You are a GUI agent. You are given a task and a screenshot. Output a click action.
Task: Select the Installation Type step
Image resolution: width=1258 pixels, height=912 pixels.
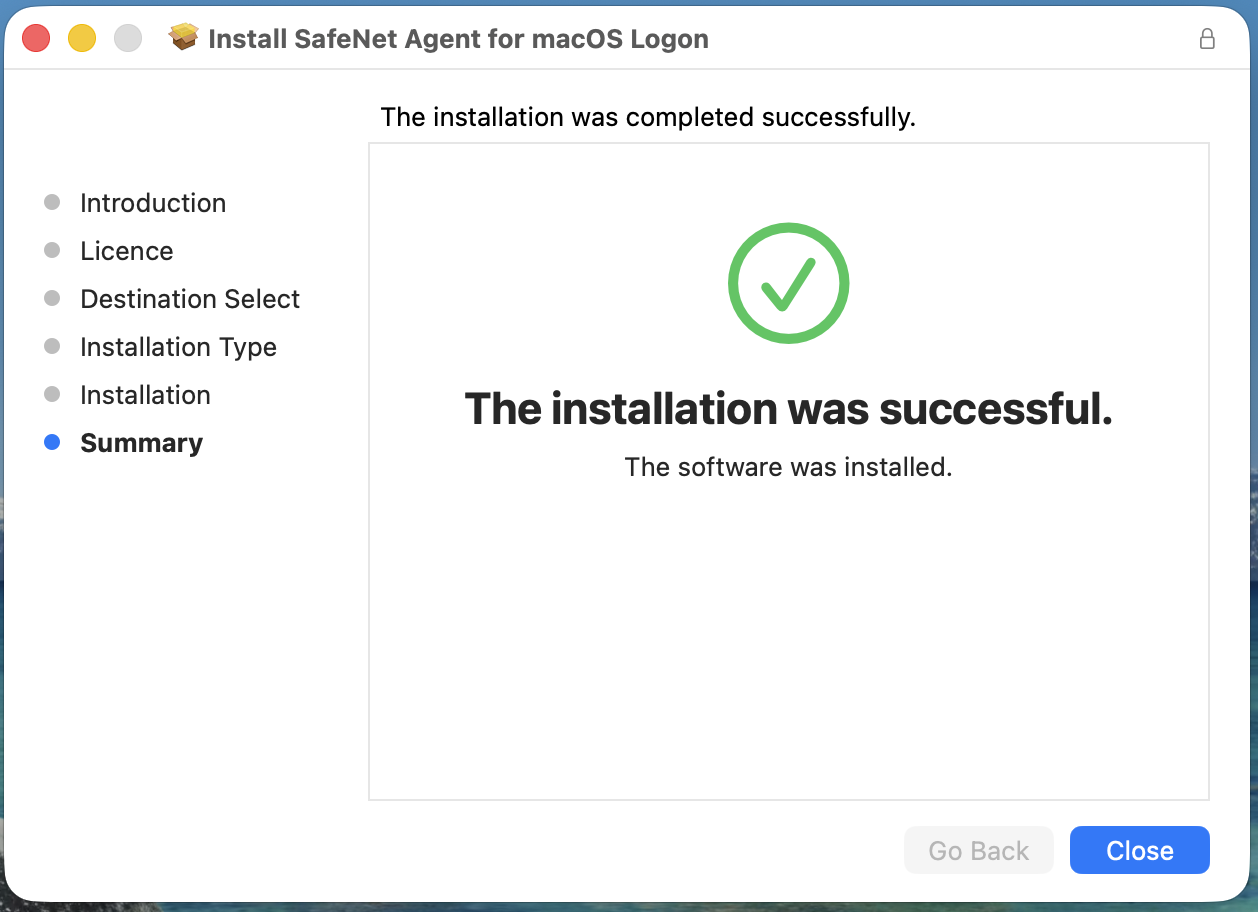coord(178,347)
